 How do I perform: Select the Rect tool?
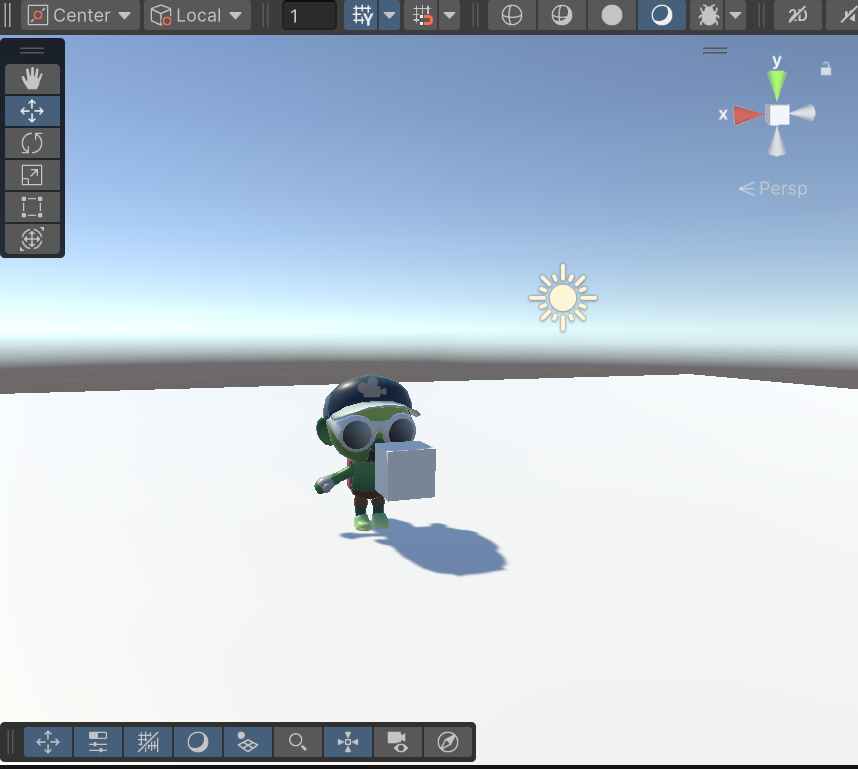point(32,207)
